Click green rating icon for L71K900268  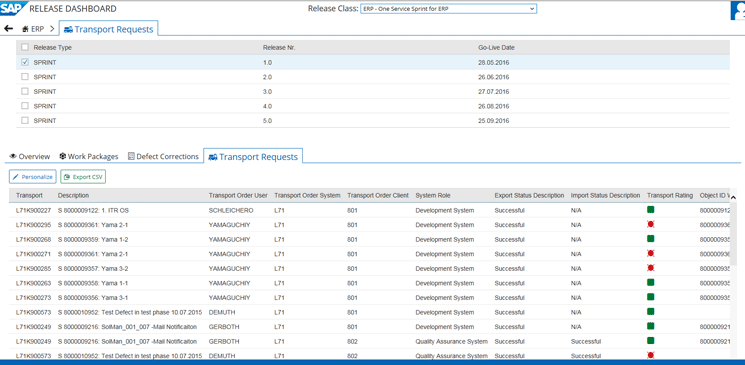click(x=650, y=239)
